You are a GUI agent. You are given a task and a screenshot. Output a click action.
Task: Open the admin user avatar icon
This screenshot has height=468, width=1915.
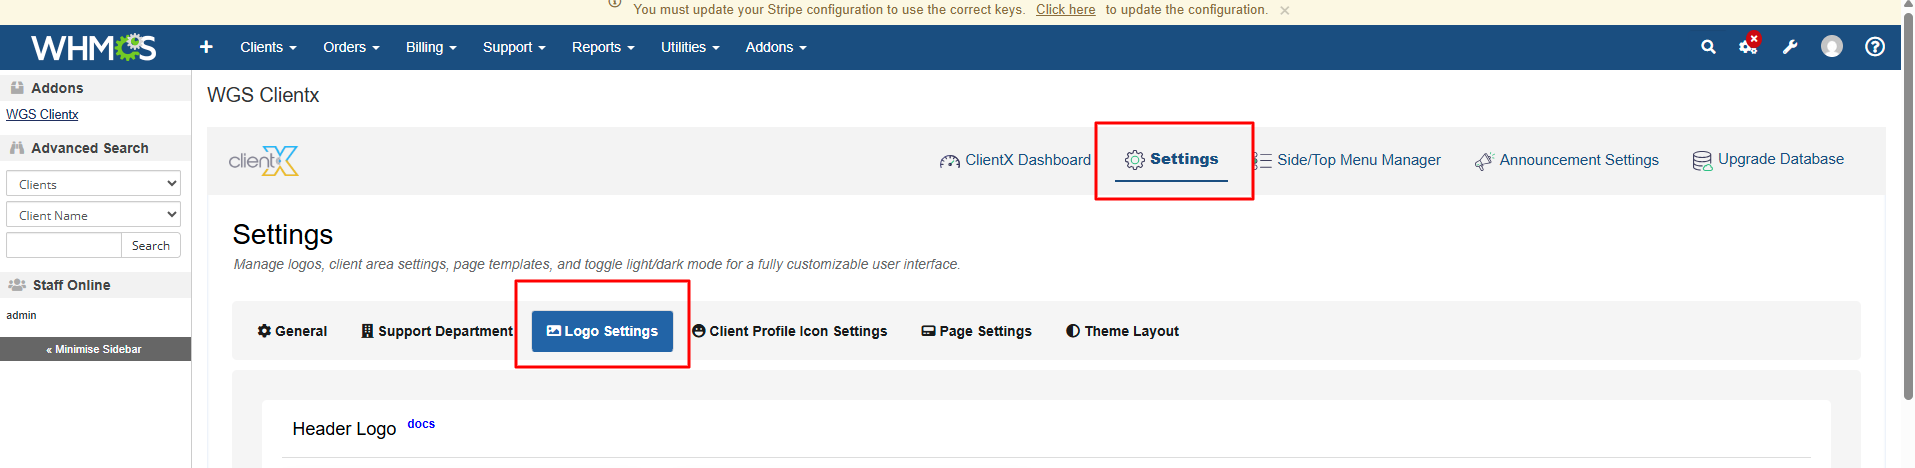[x=1831, y=47]
